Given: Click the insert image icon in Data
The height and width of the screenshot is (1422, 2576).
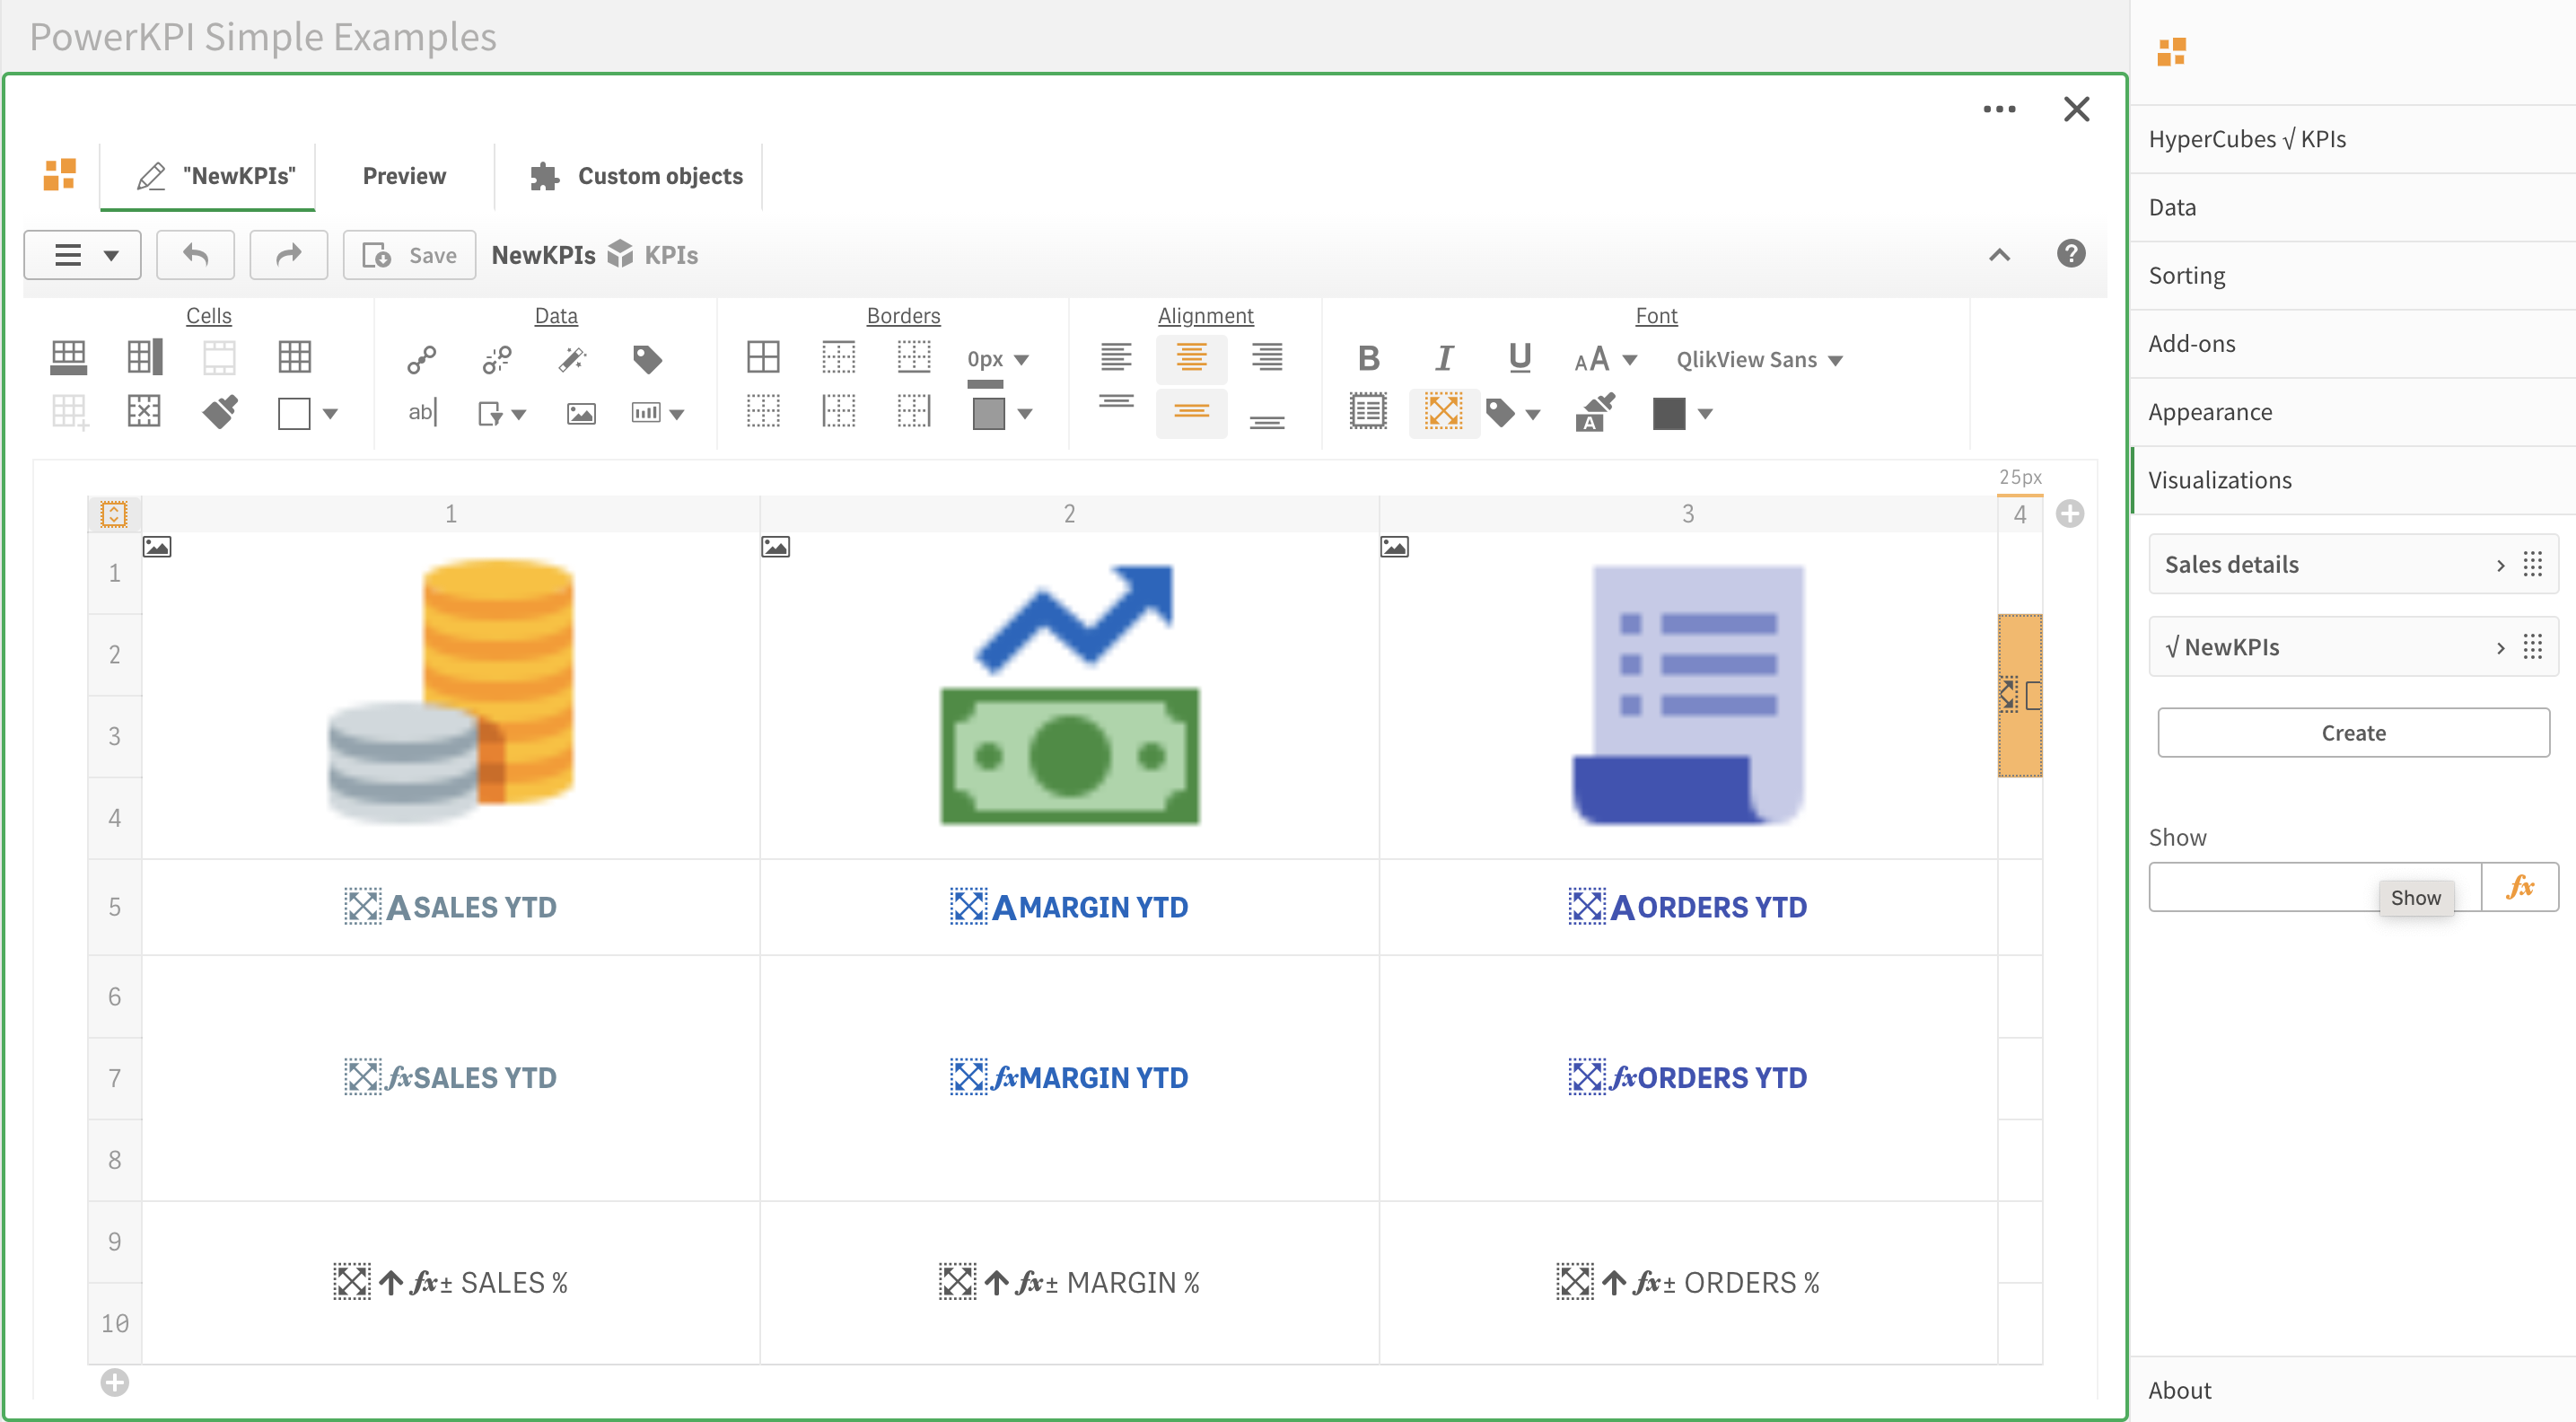Looking at the screenshot, I should point(581,413).
